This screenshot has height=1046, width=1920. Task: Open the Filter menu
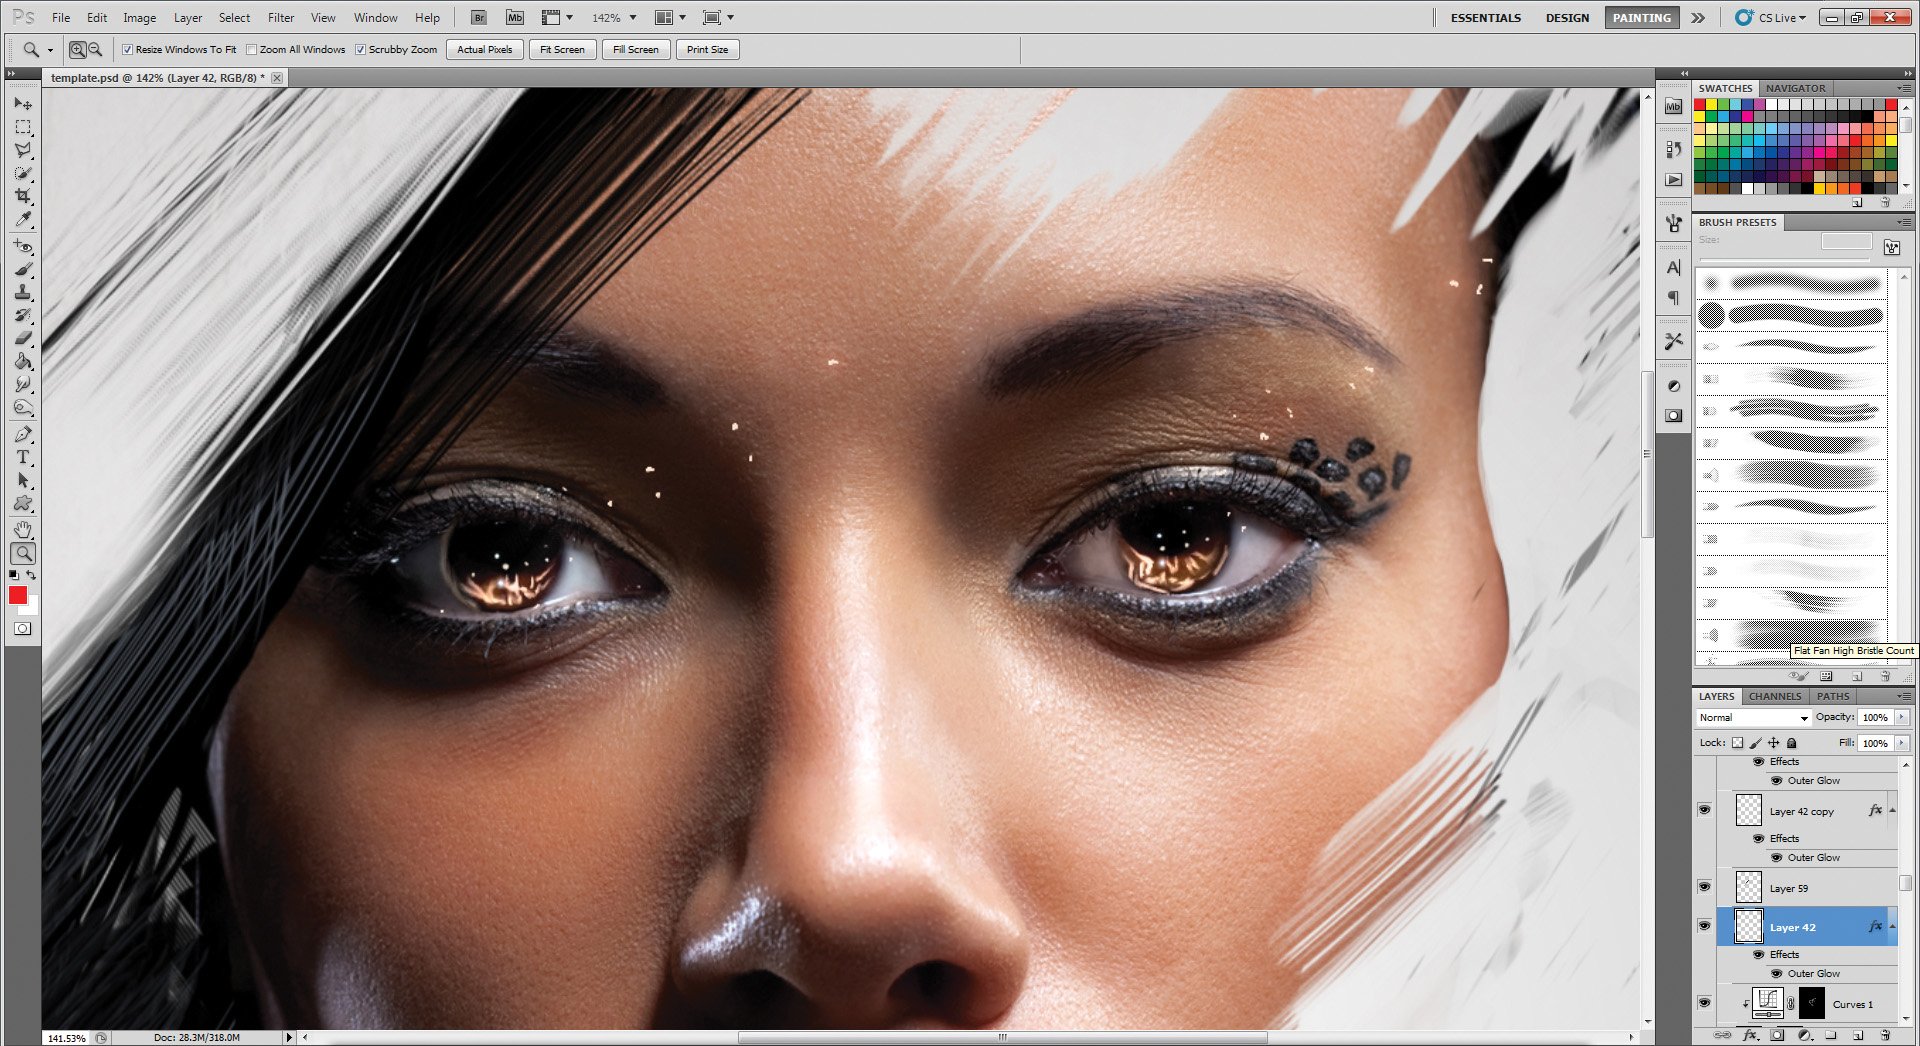(x=280, y=18)
